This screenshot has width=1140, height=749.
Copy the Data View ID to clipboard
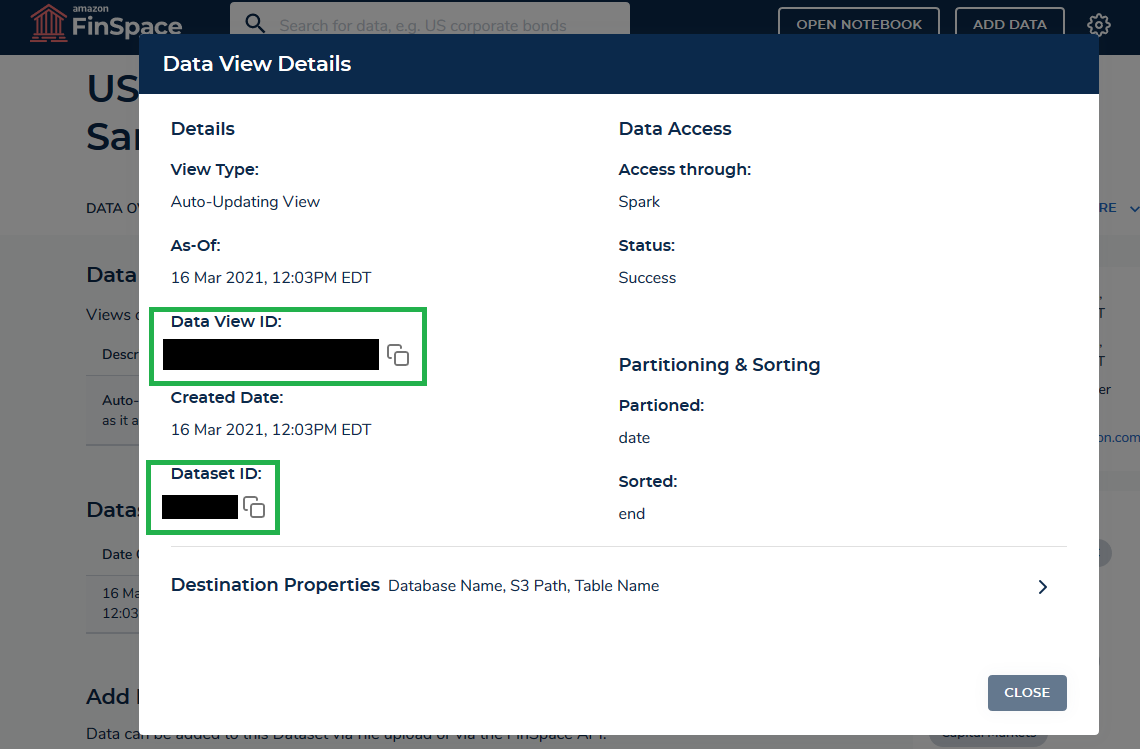tap(398, 354)
